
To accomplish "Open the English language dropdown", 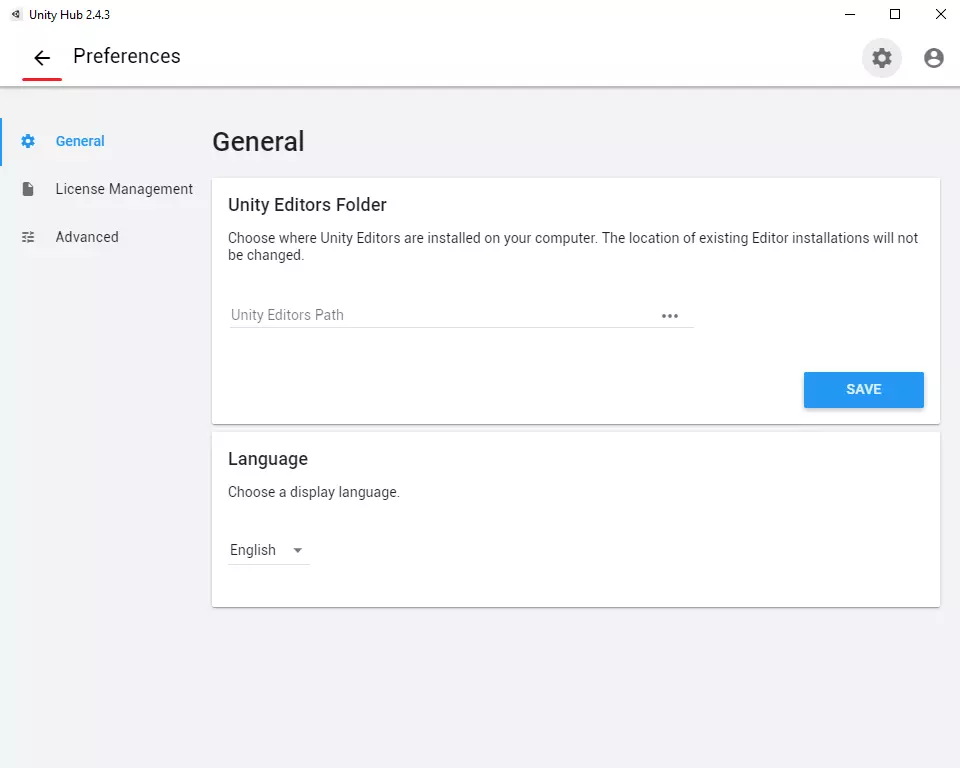I will click(x=254, y=550).
